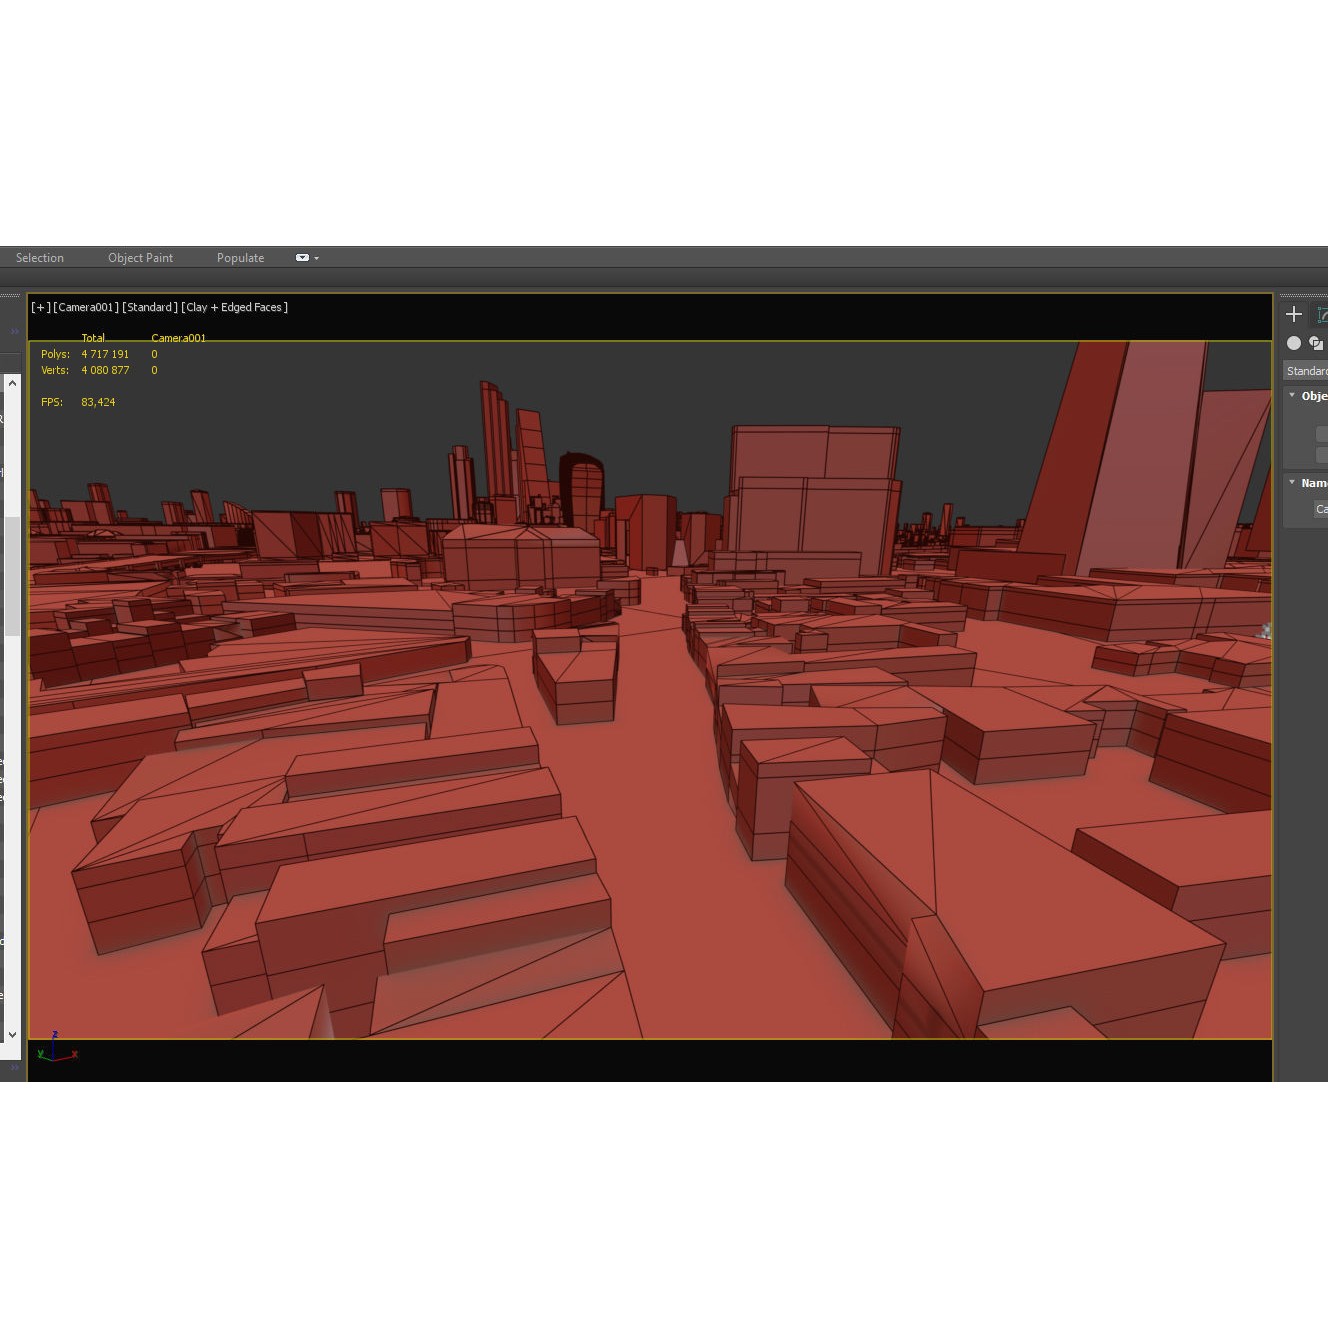Open the Standard renderer label menu
The height and width of the screenshot is (1328, 1328).
pos(148,307)
